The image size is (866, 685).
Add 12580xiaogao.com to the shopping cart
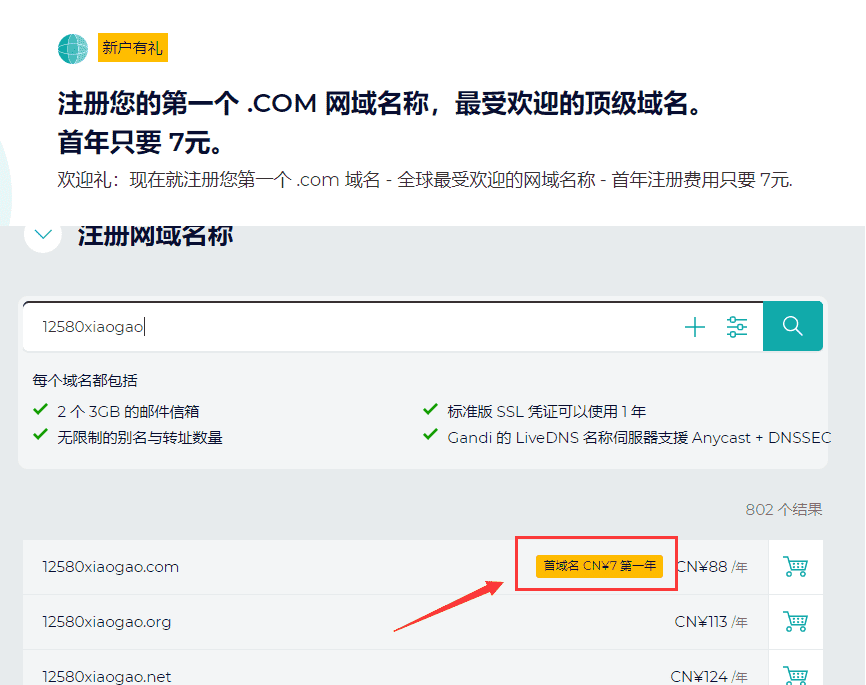[795, 566]
